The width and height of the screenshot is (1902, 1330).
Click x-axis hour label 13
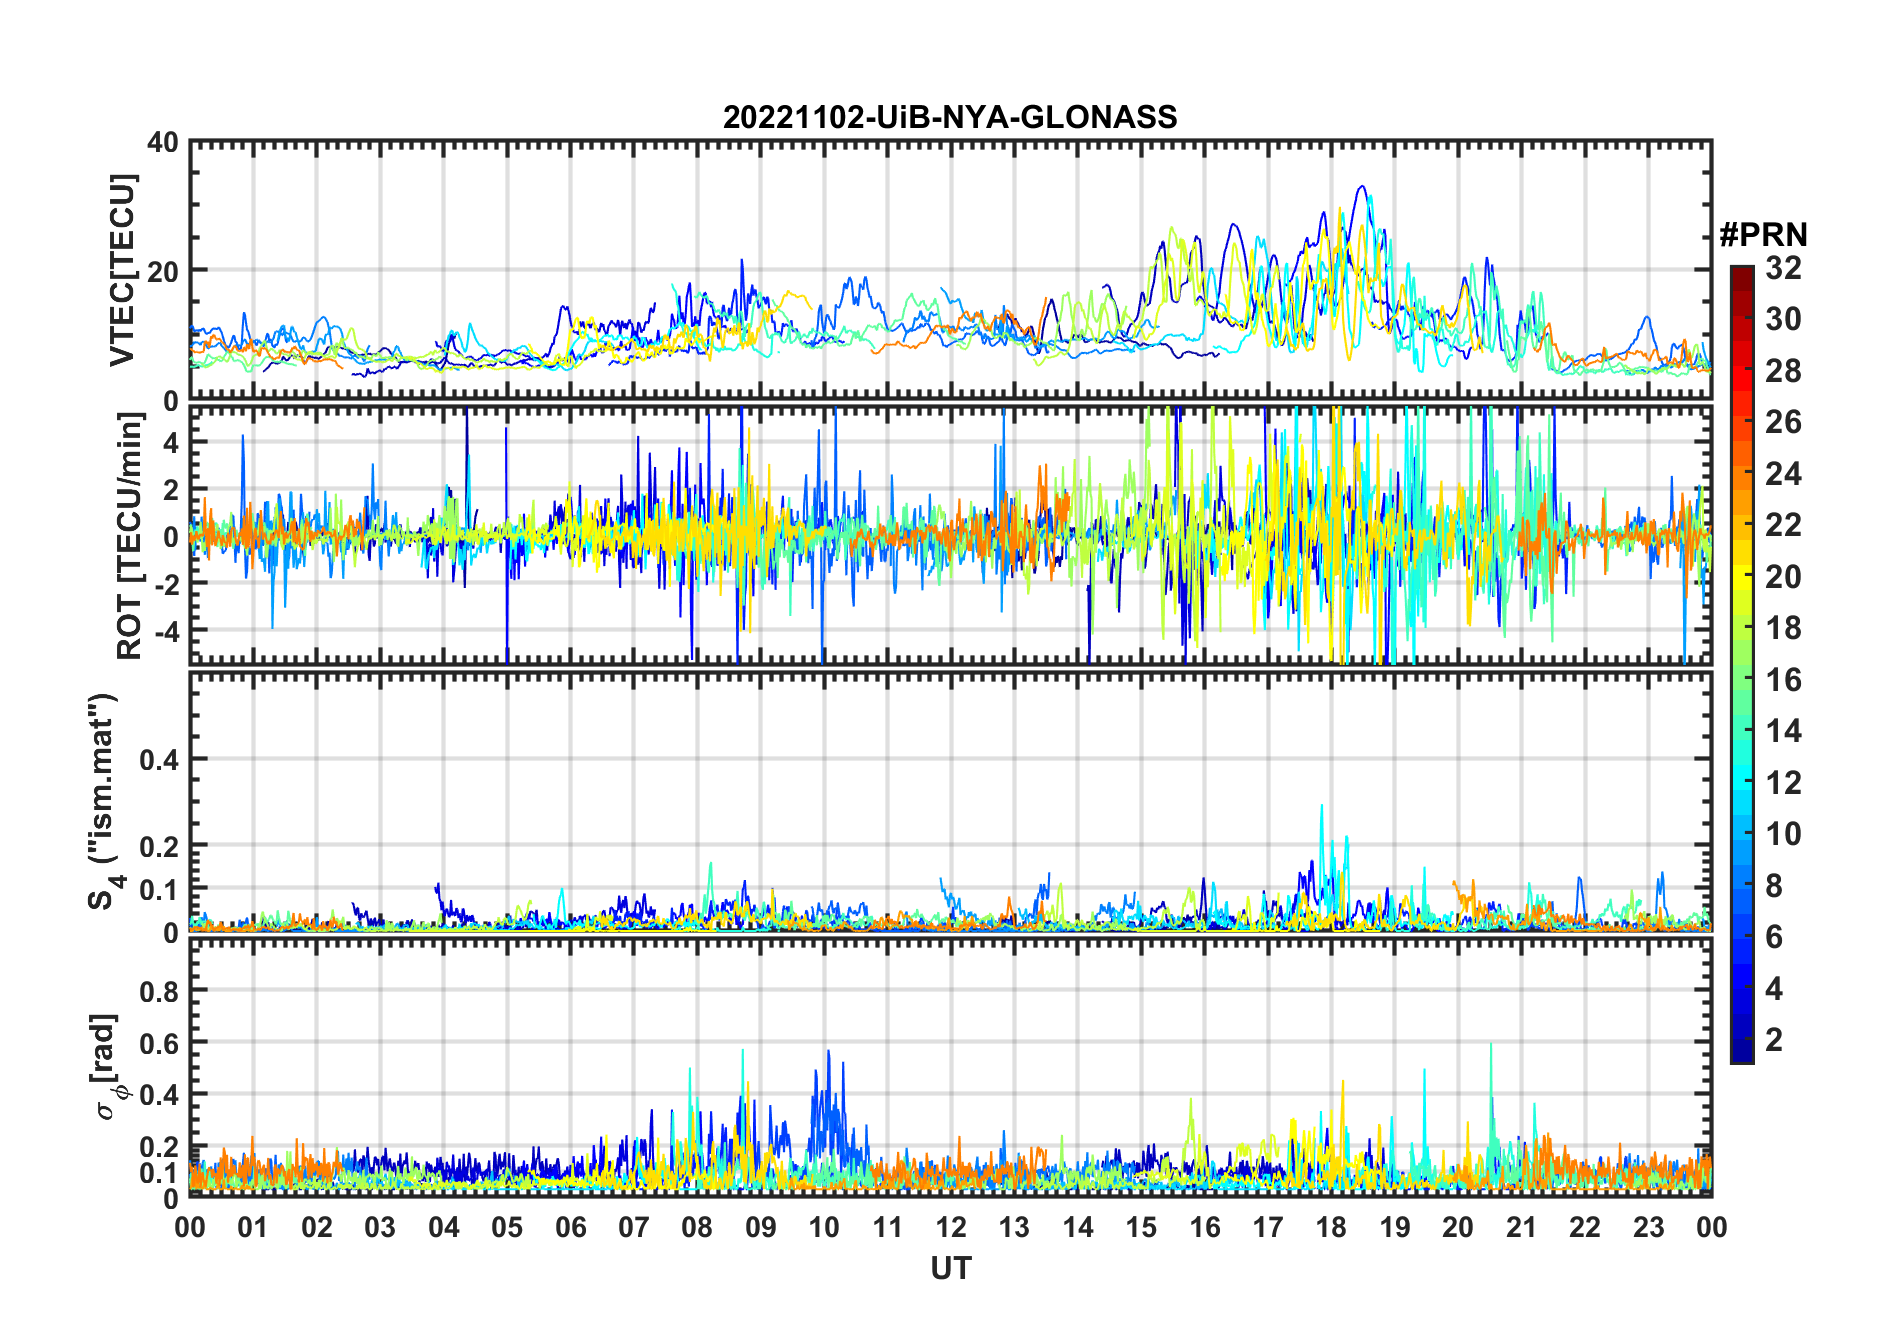(x=1014, y=1227)
